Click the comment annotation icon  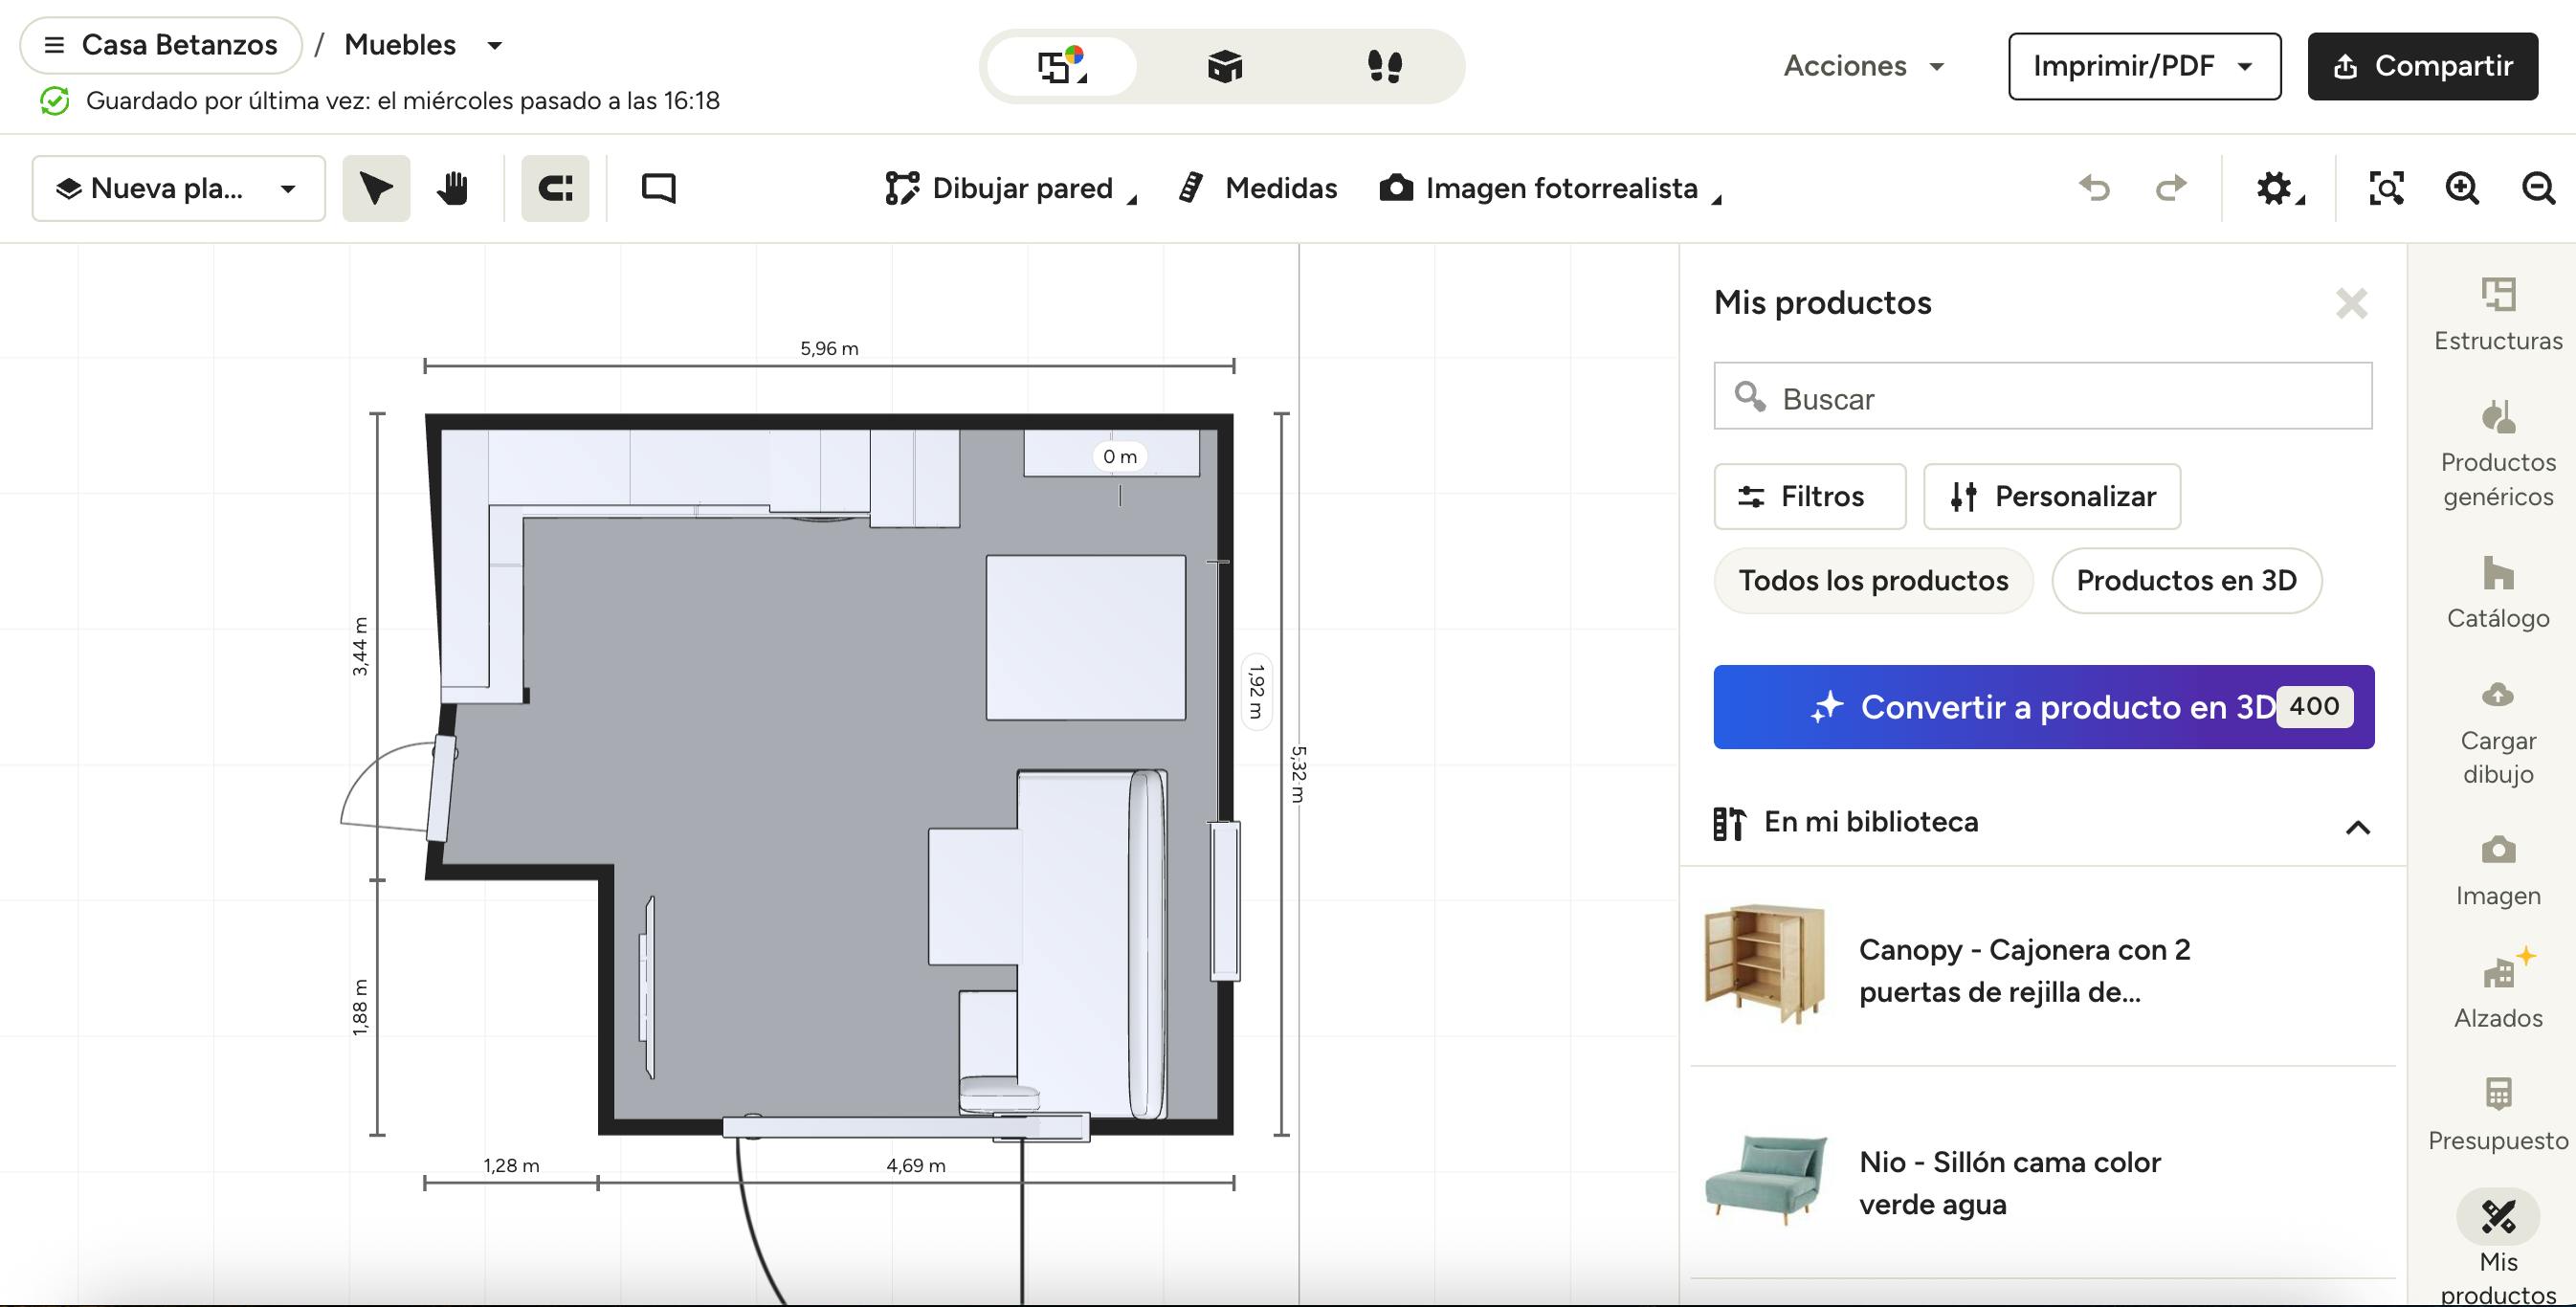[658, 188]
